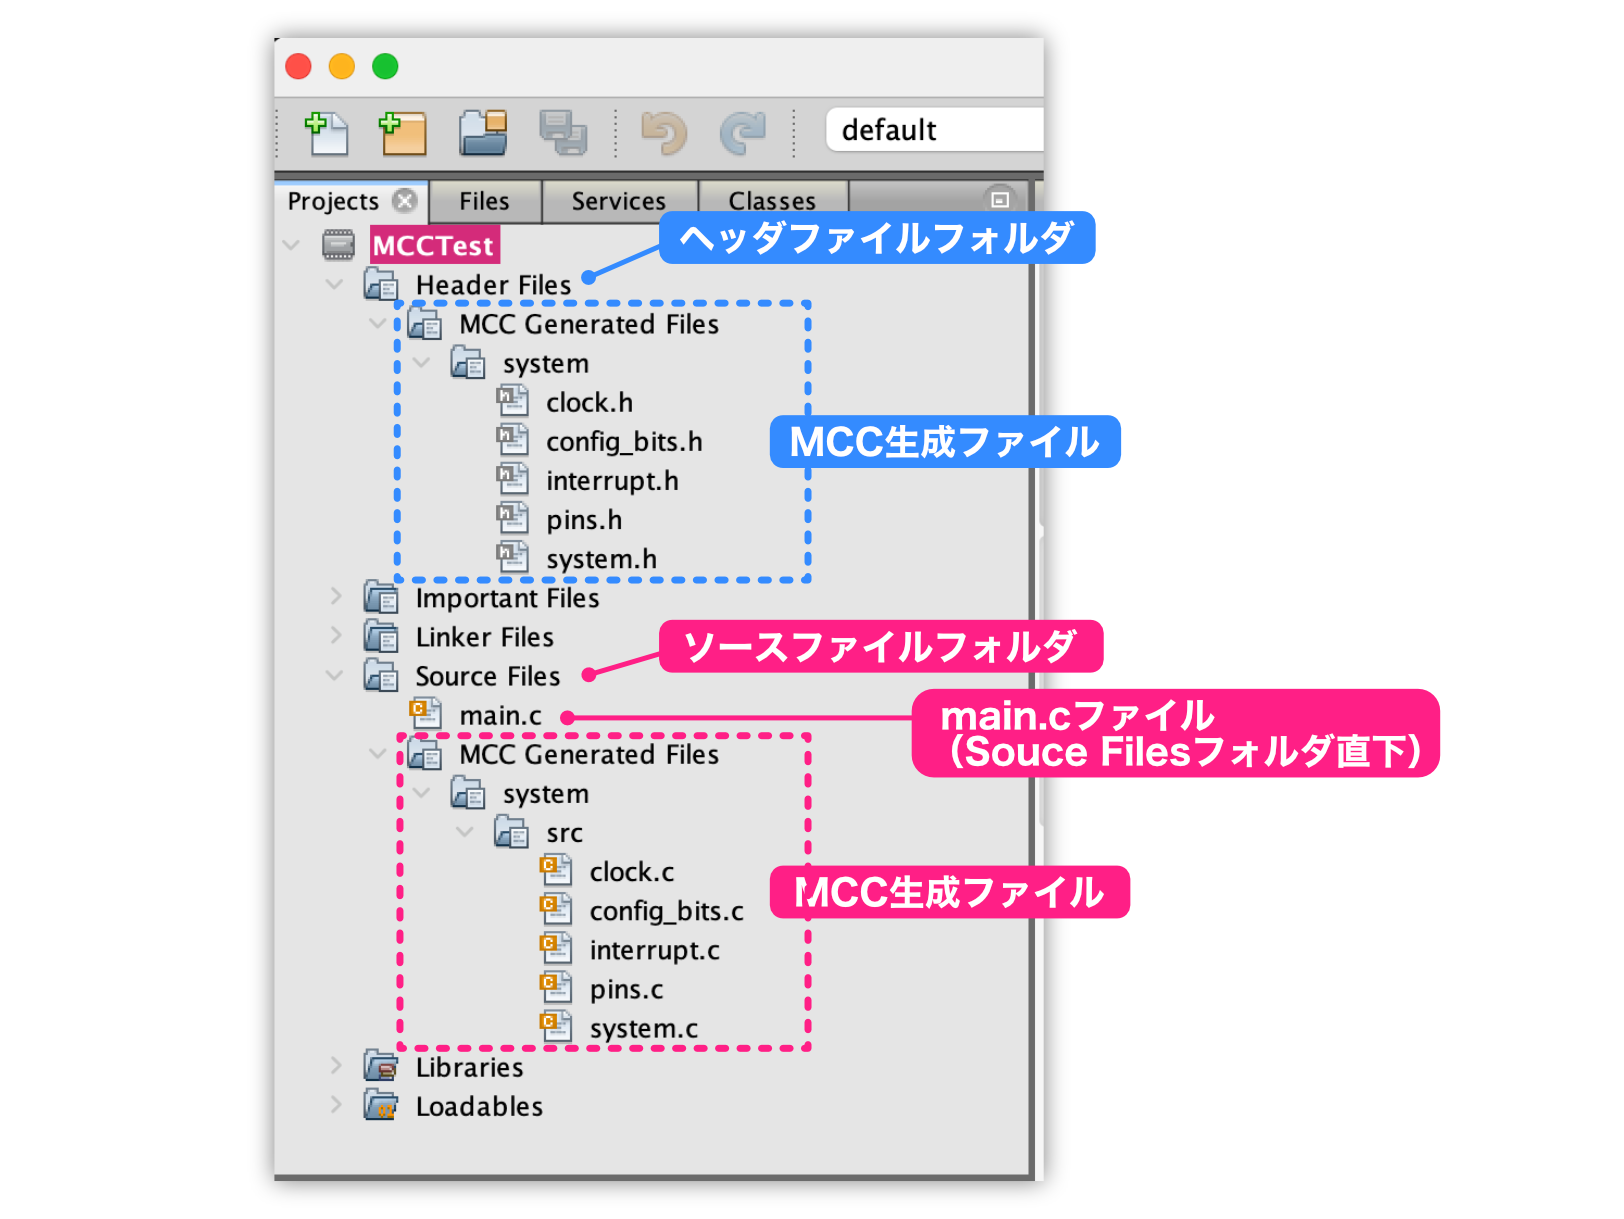Open the default configuration dropdown
This screenshot has width=1624, height=1219.
tap(932, 129)
